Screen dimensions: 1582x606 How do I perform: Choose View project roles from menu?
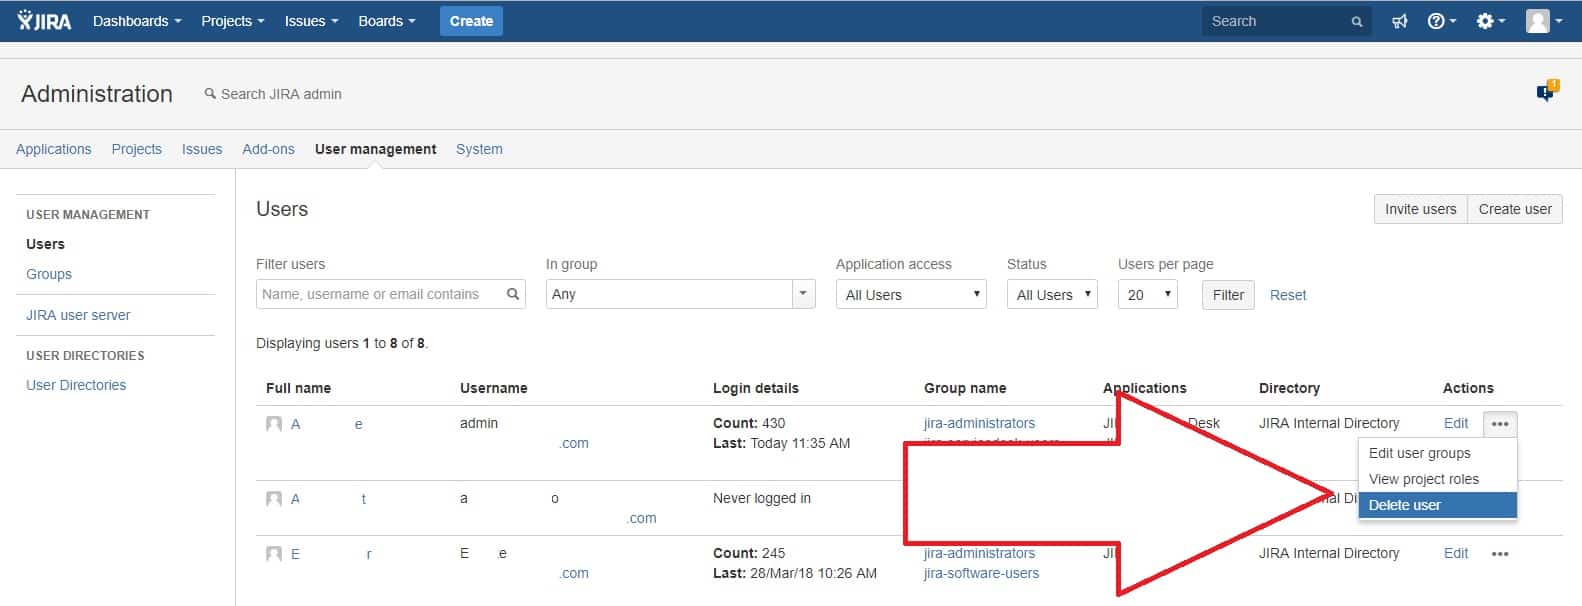pyautogui.click(x=1437, y=479)
